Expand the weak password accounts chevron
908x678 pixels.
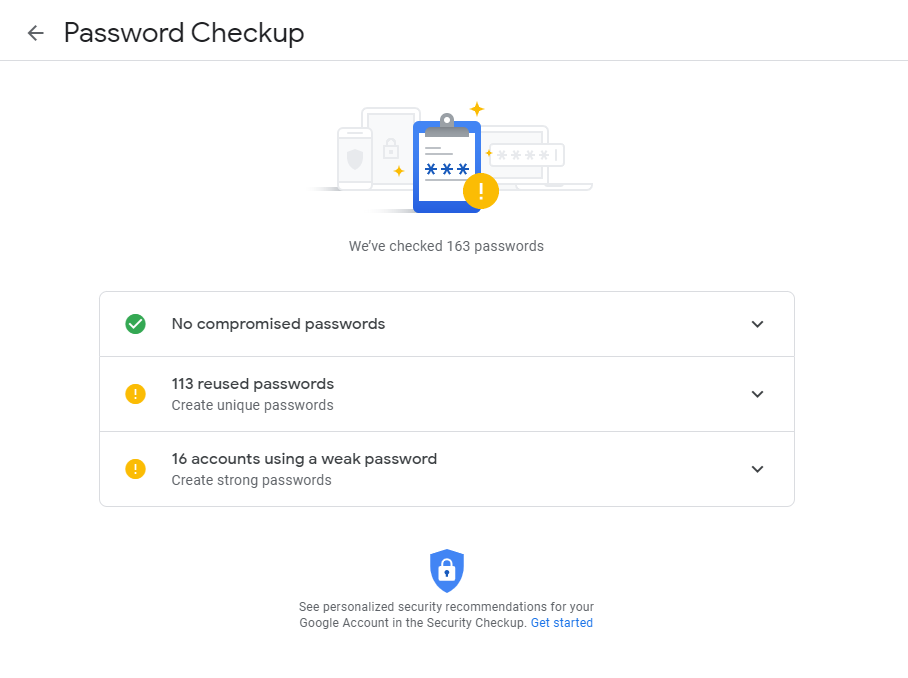757,469
